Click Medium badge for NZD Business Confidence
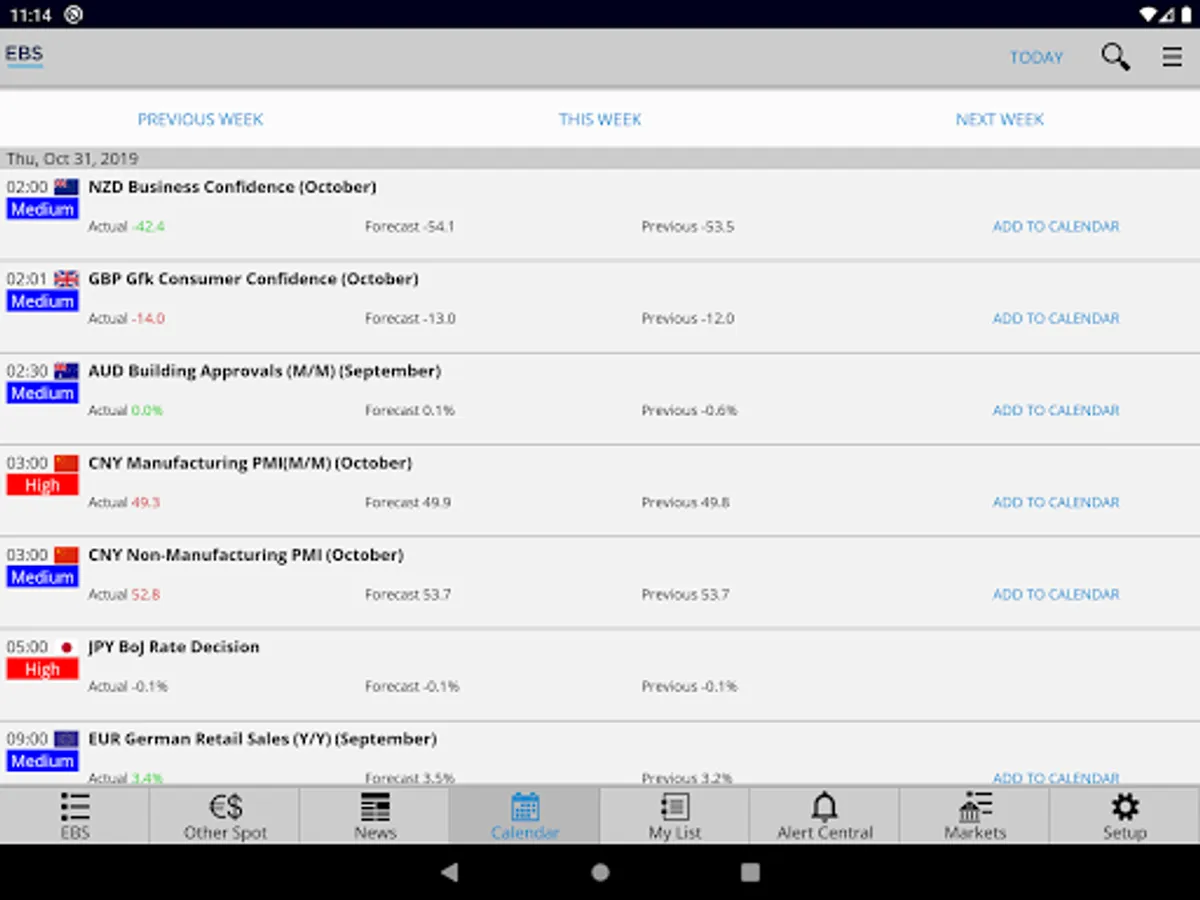This screenshot has width=1200, height=900. pos(42,209)
